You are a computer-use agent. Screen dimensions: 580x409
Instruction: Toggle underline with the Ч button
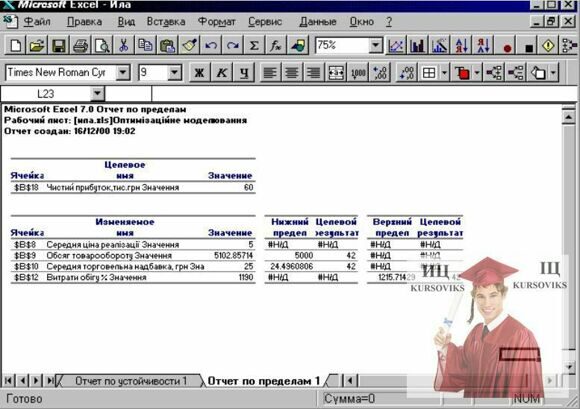pyautogui.click(x=243, y=72)
